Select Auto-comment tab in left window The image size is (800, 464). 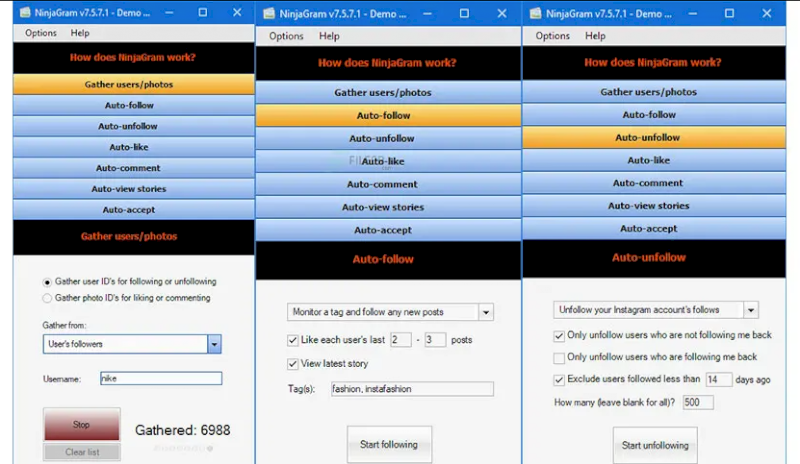[134, 168]
